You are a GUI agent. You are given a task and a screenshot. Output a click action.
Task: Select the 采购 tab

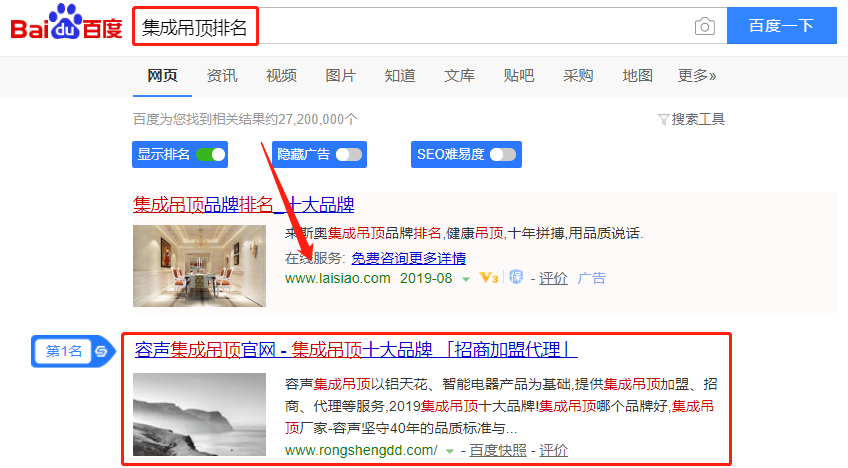(x=578, y=76)
